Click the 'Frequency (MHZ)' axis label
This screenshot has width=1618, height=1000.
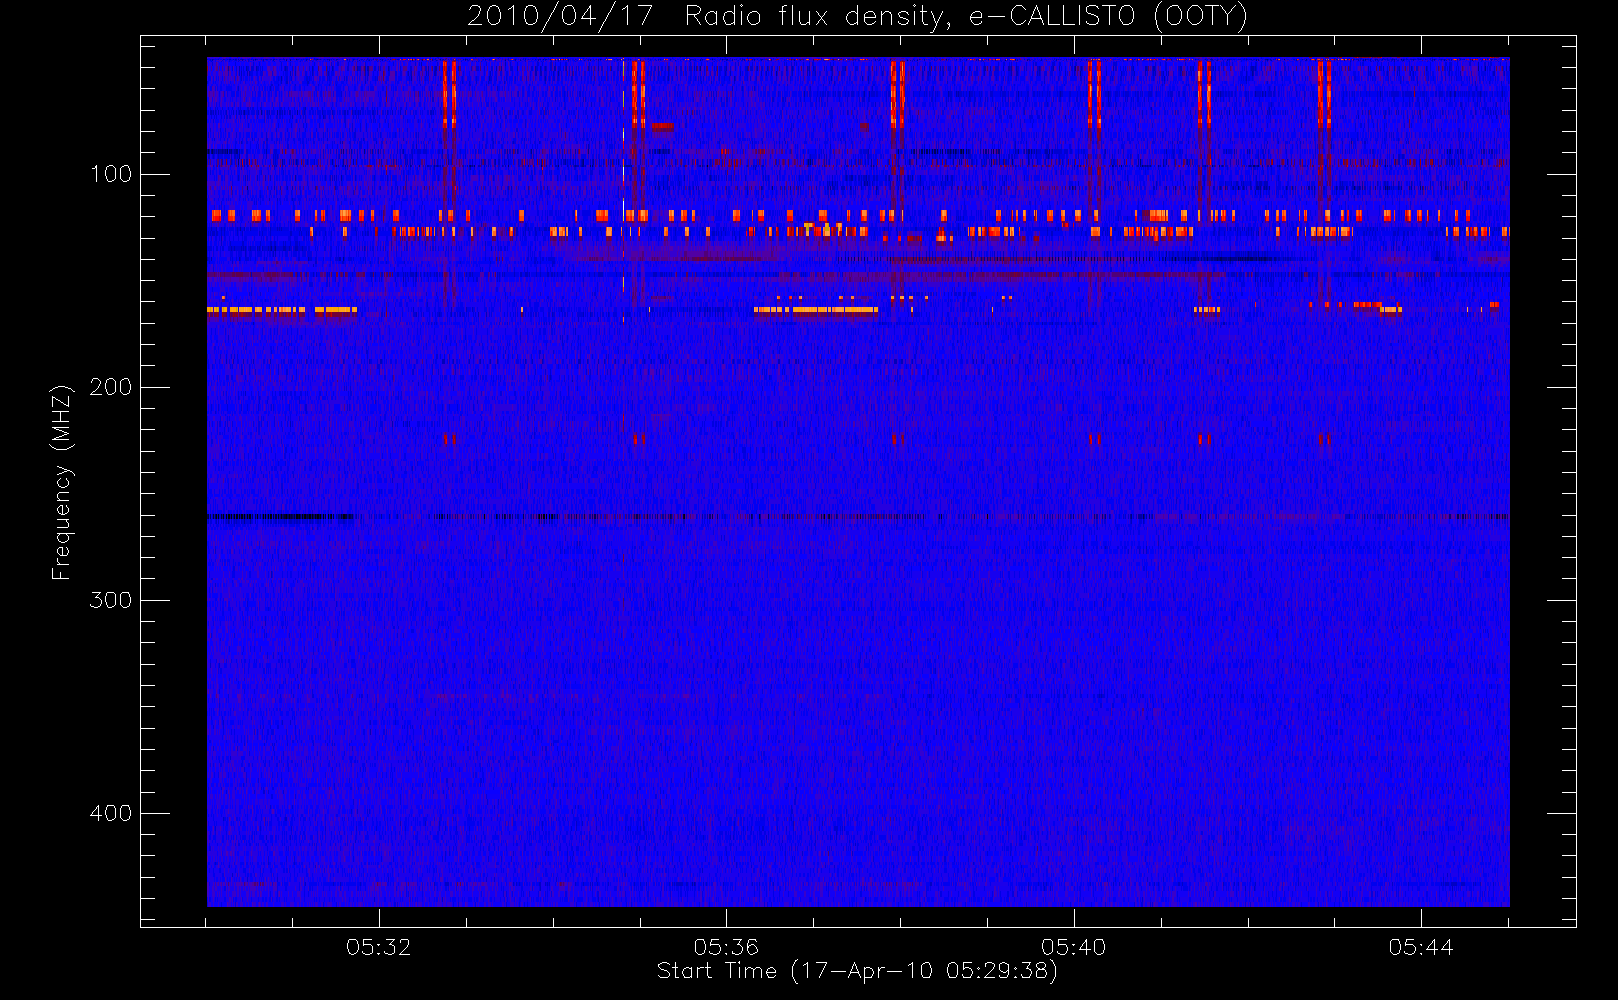point(61,482)
